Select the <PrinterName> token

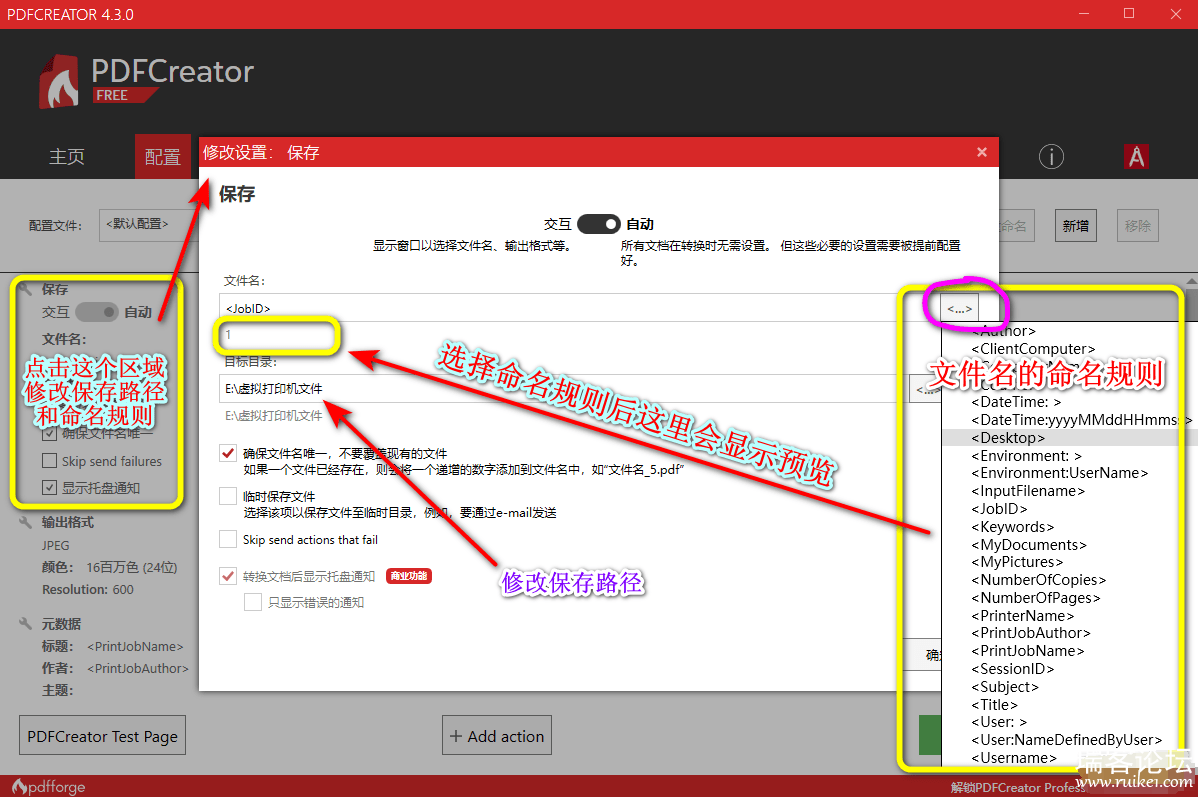coord(1023,615)
